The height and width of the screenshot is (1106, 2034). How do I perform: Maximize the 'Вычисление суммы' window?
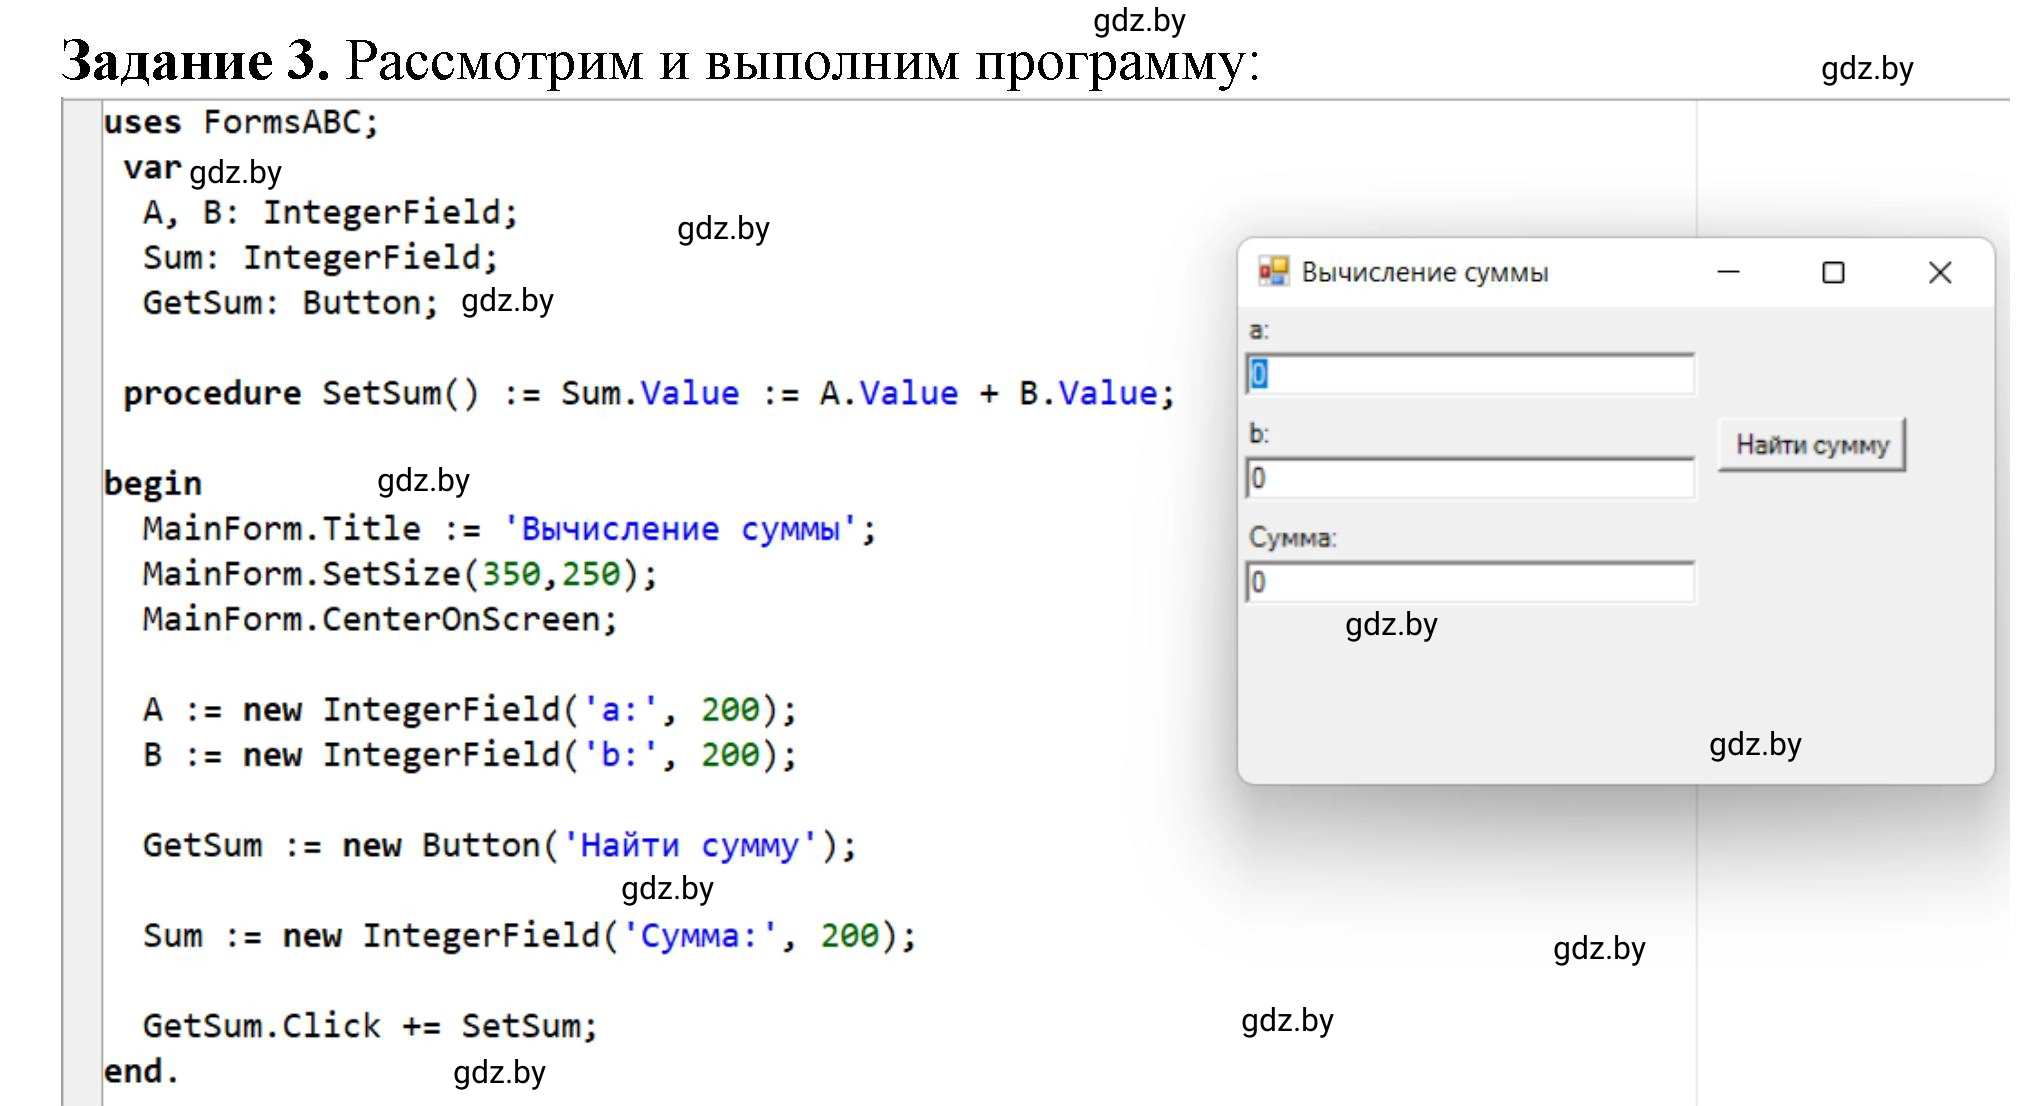[x=1833, y=272]
